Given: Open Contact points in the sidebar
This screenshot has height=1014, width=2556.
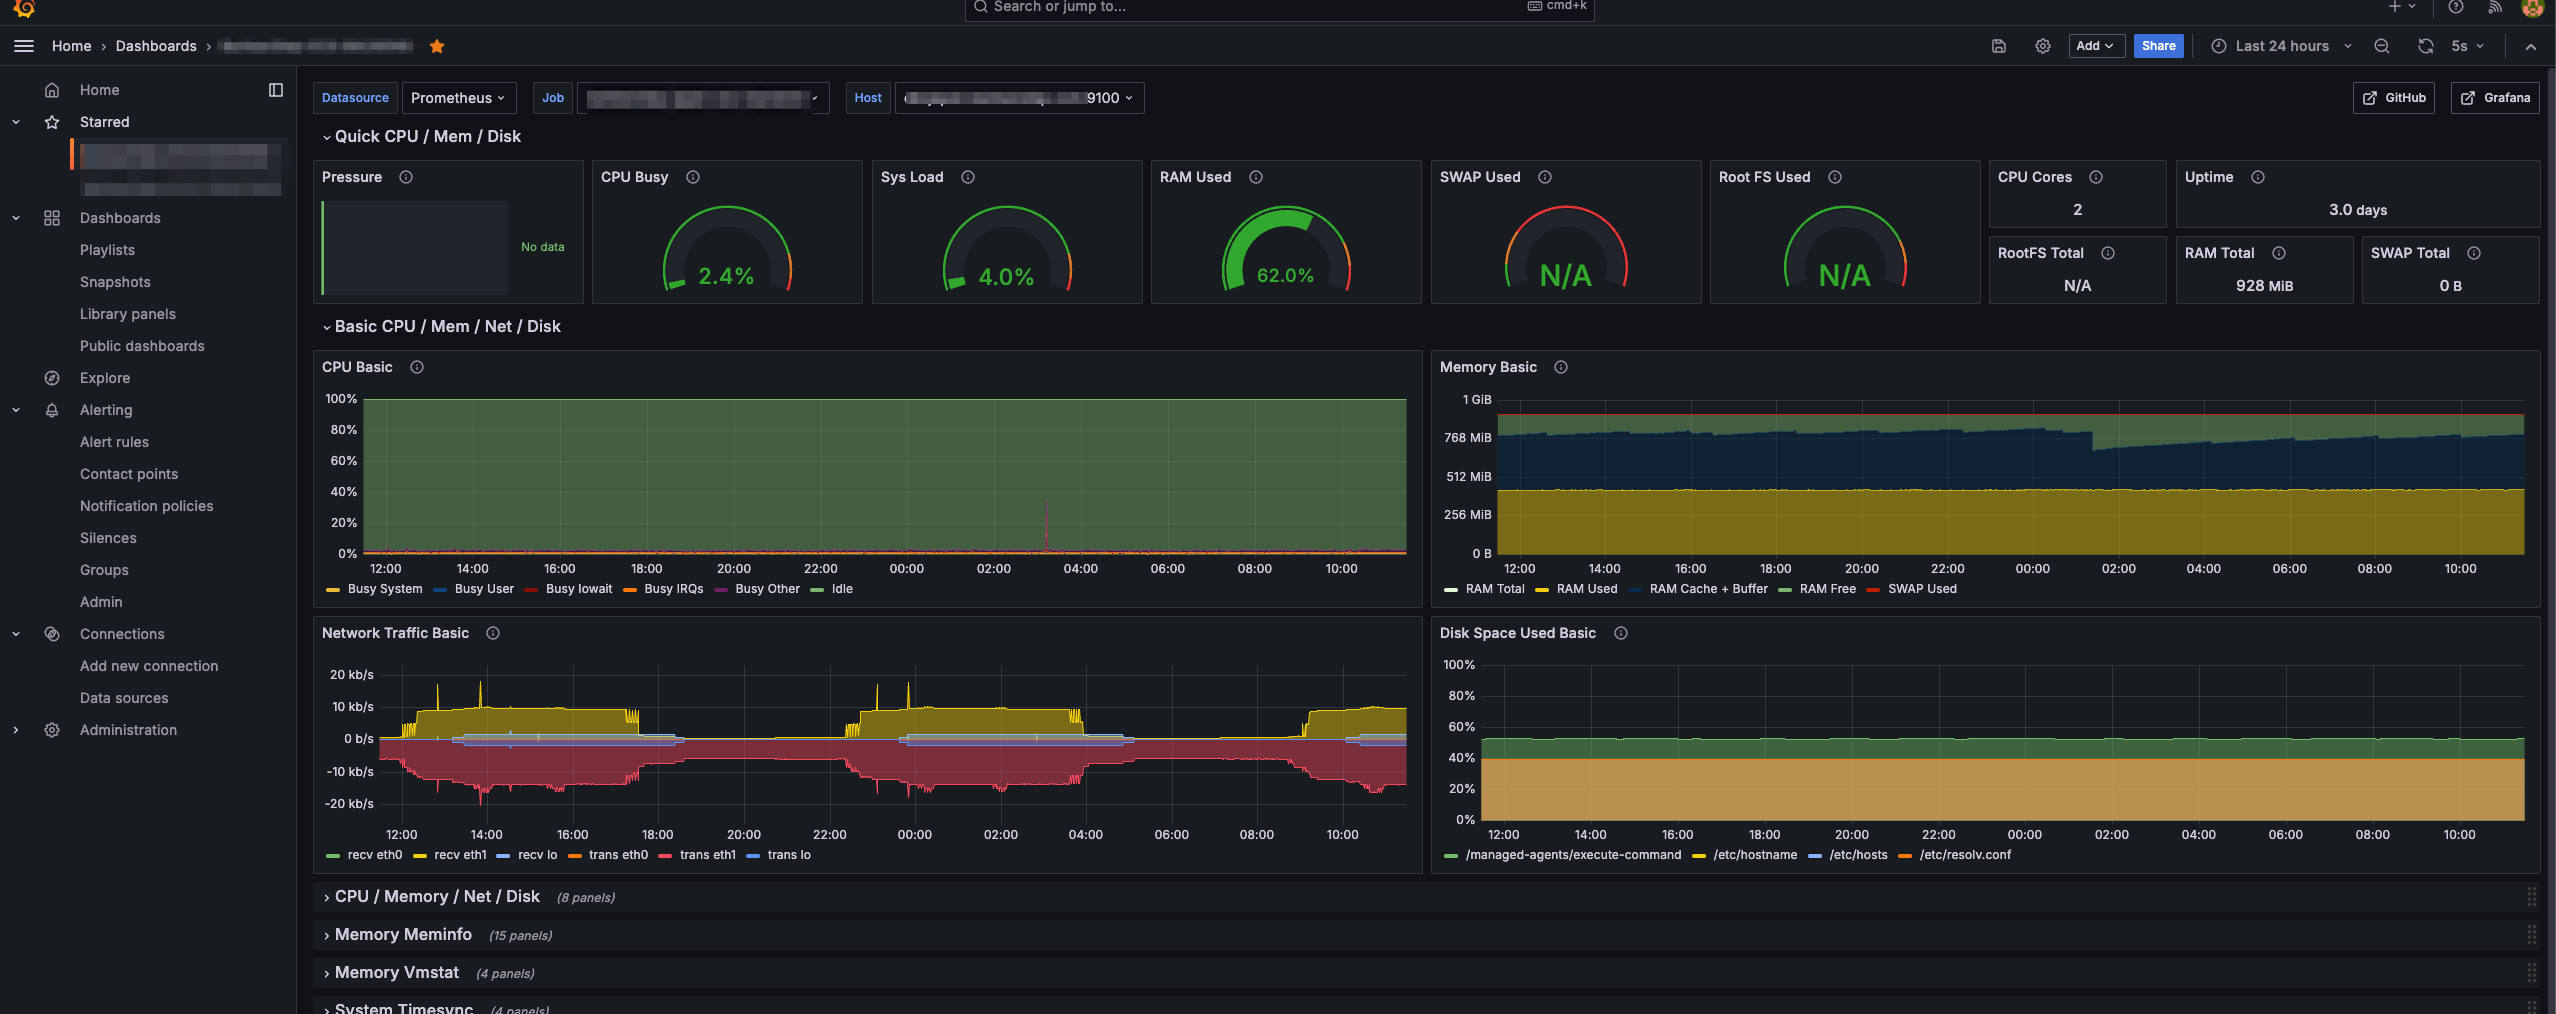Looking at the screenshot, I should (x=129, y=474).
